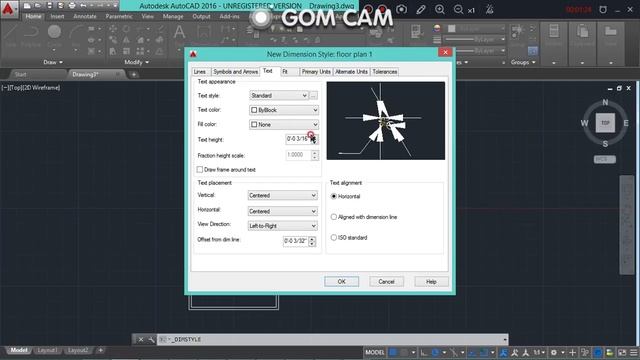Screen dimensions: 640x360
Task: Expand the Draw panel
Action: (x=53, y=62)
